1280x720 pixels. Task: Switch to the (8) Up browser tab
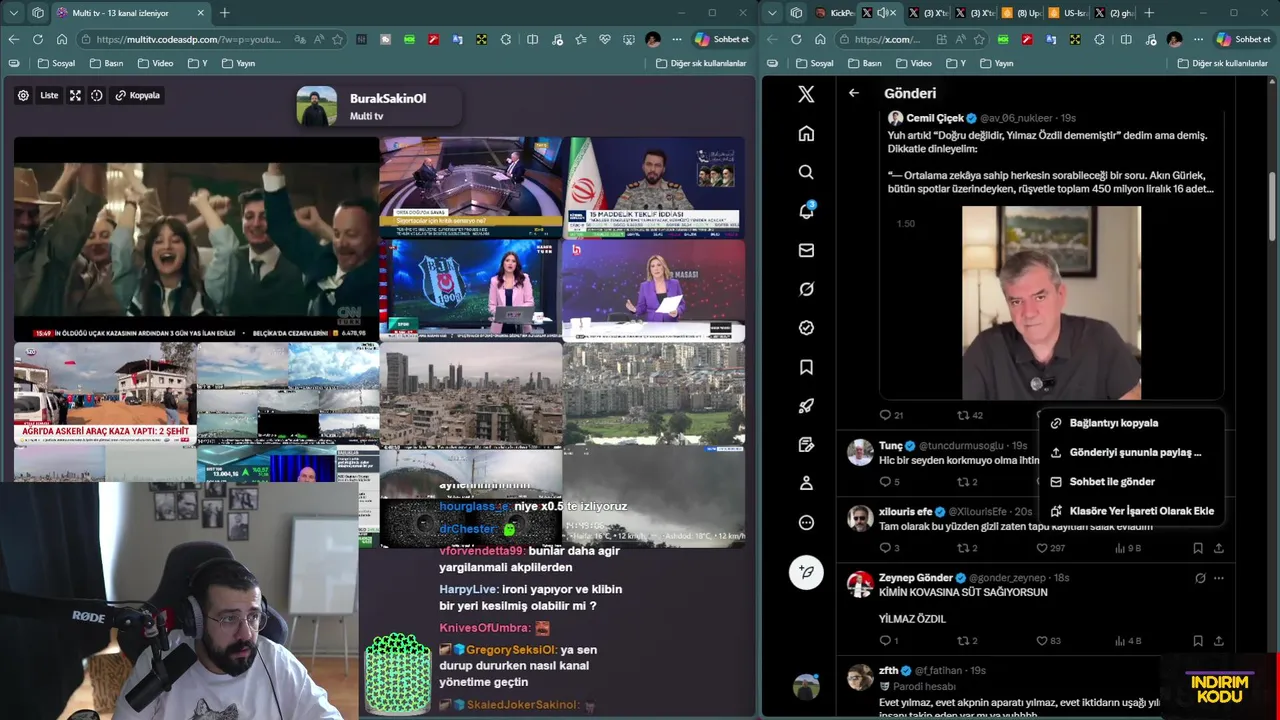tap(1020, 13)
